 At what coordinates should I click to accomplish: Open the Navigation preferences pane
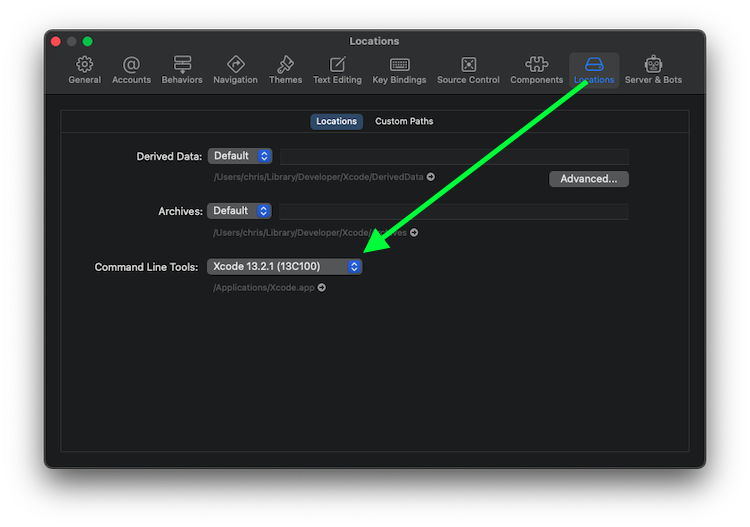click(x=235, y=70)
